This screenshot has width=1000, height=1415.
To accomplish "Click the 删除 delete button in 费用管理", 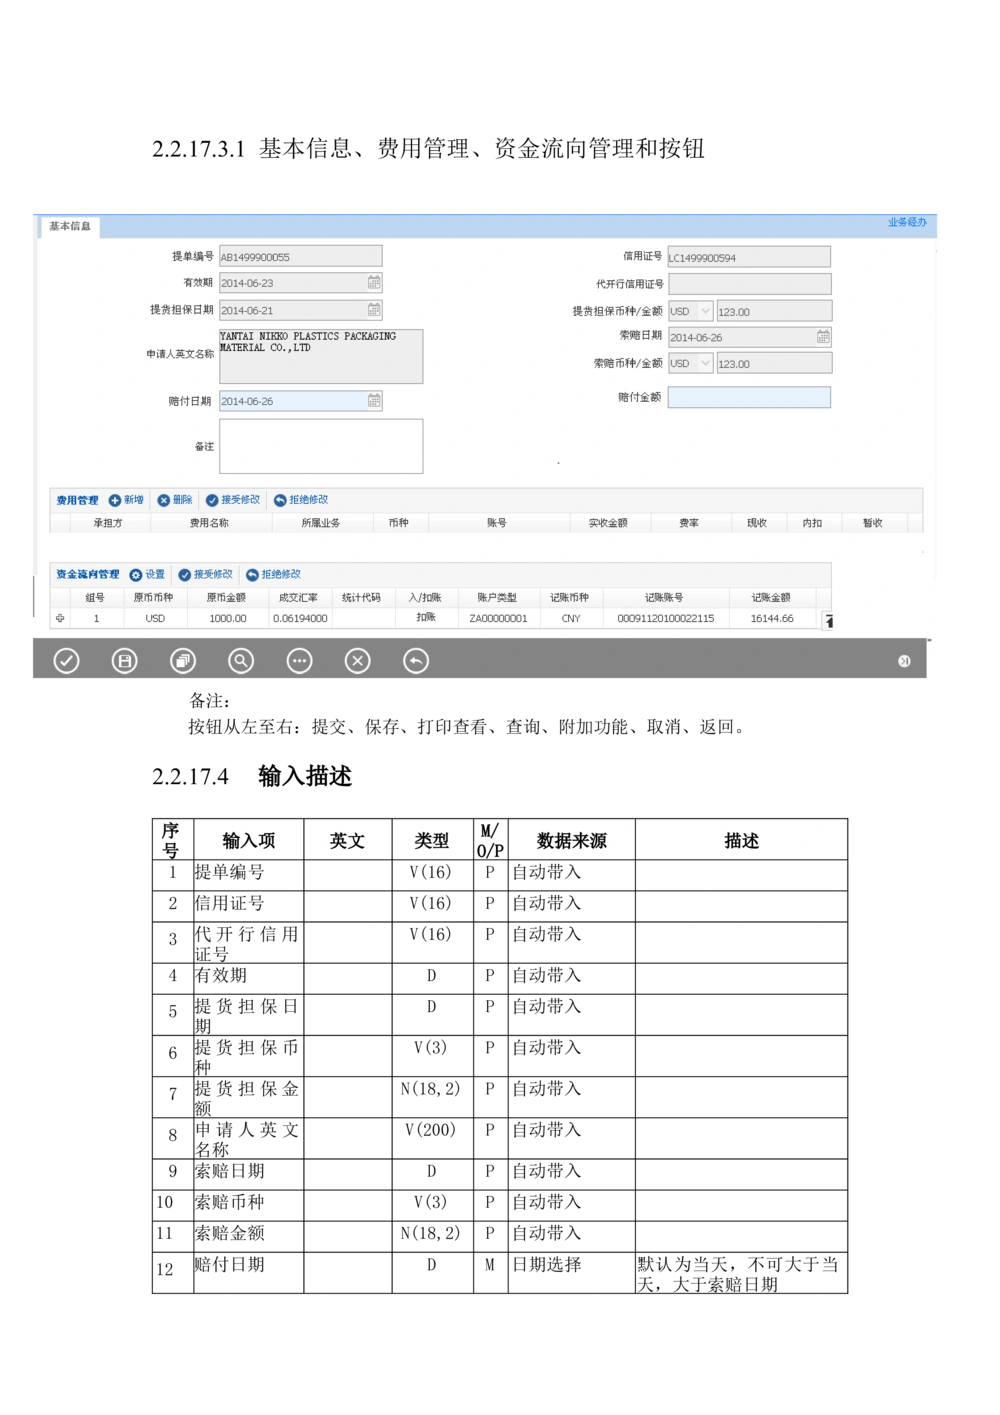I will (177, 500).
